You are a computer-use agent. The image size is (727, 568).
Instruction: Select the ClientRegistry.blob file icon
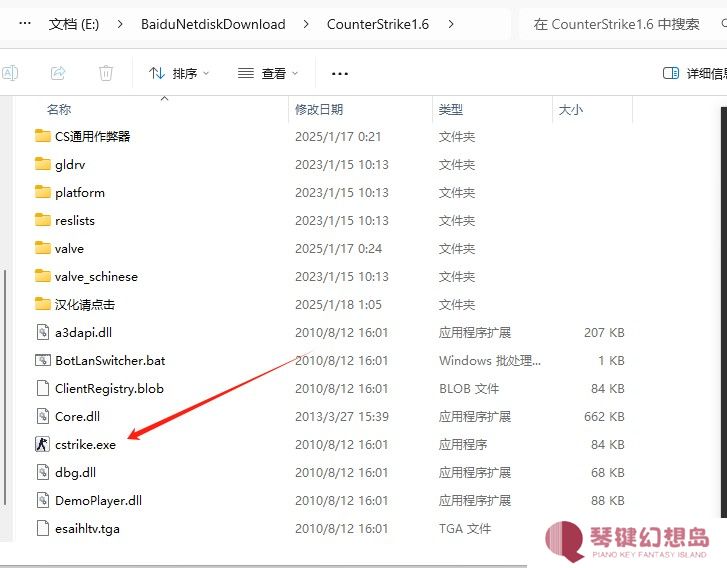click(43, 389)
